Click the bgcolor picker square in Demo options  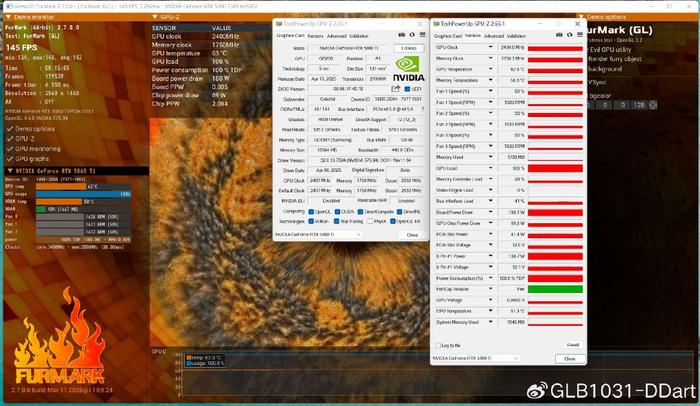(653, 105)
